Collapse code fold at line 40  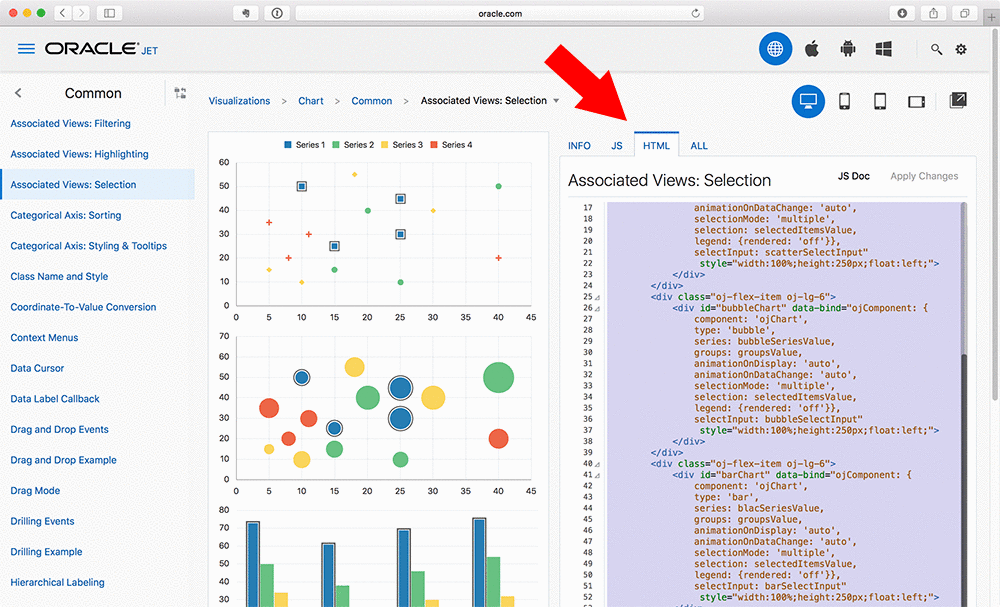click(598, 464)
